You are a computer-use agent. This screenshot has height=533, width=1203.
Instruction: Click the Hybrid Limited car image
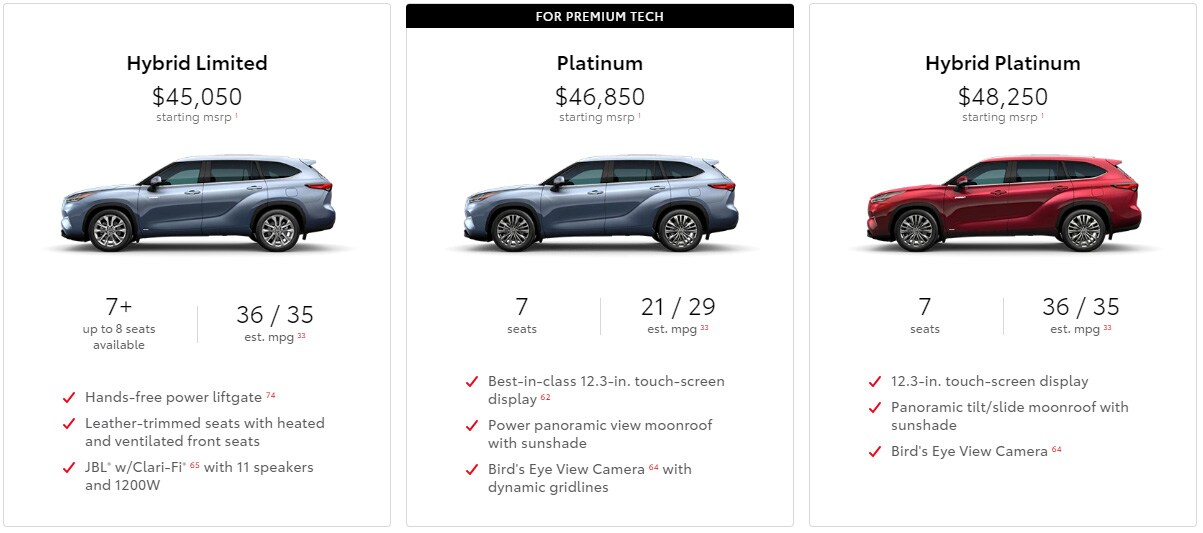197,205
